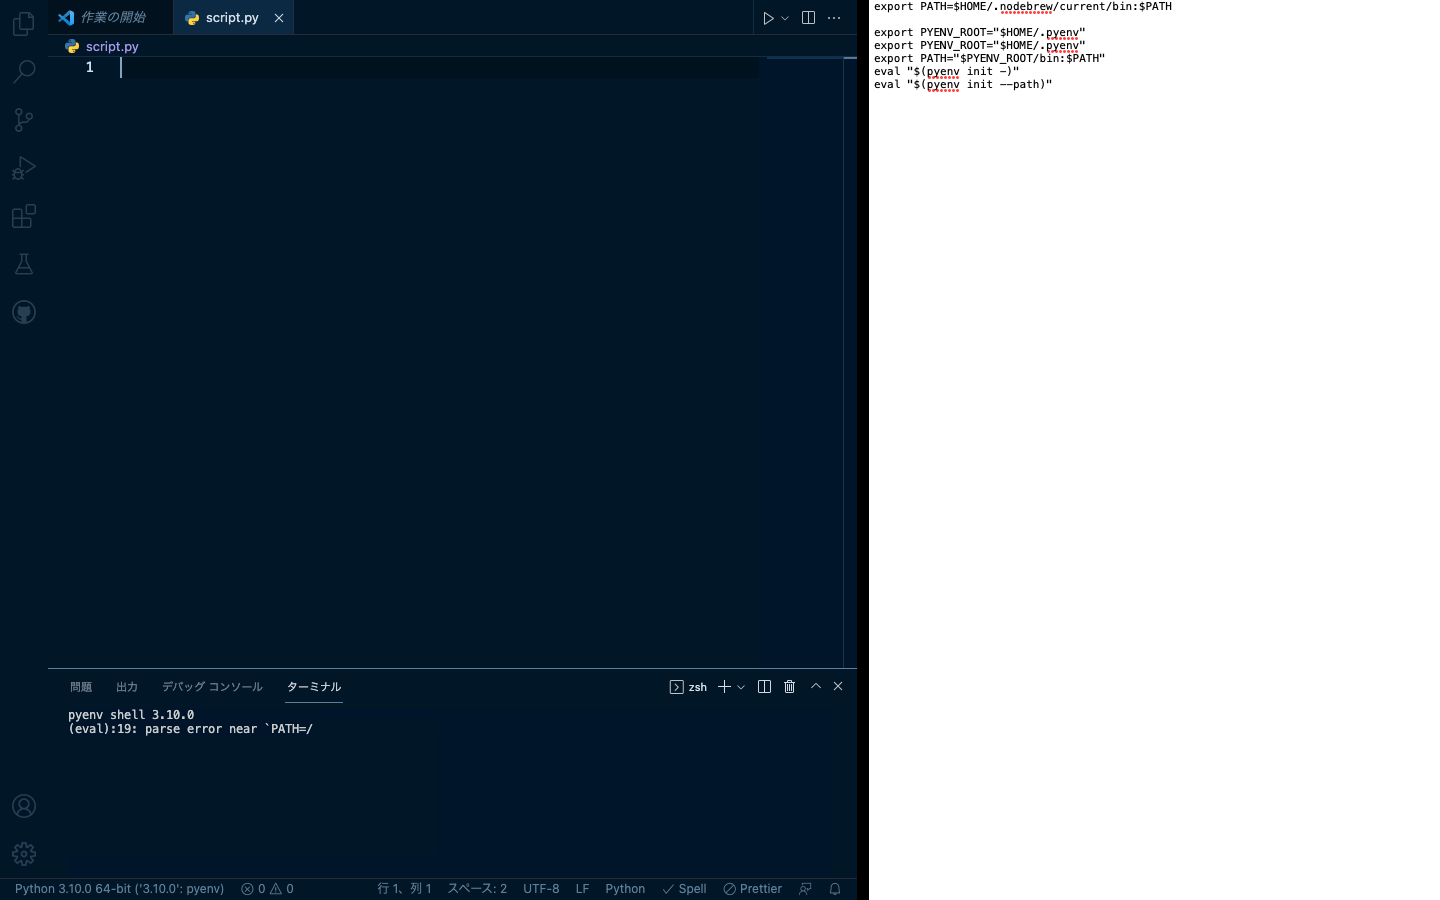1440x900 pixels.
Task: Click the parse error message in terminal
Action: [190, 729]
